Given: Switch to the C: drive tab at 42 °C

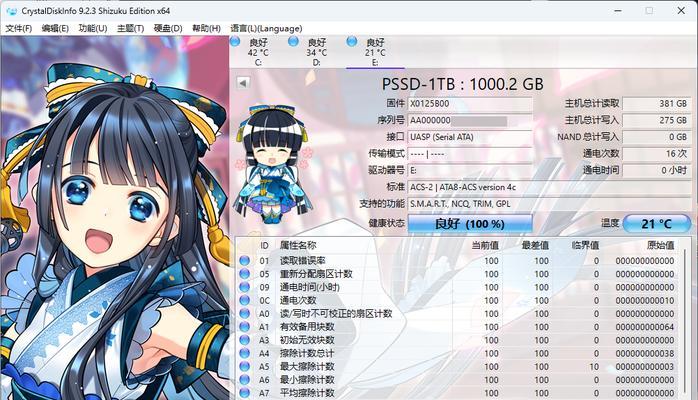Looking at the screenshot, I should [x=258, y=52].
